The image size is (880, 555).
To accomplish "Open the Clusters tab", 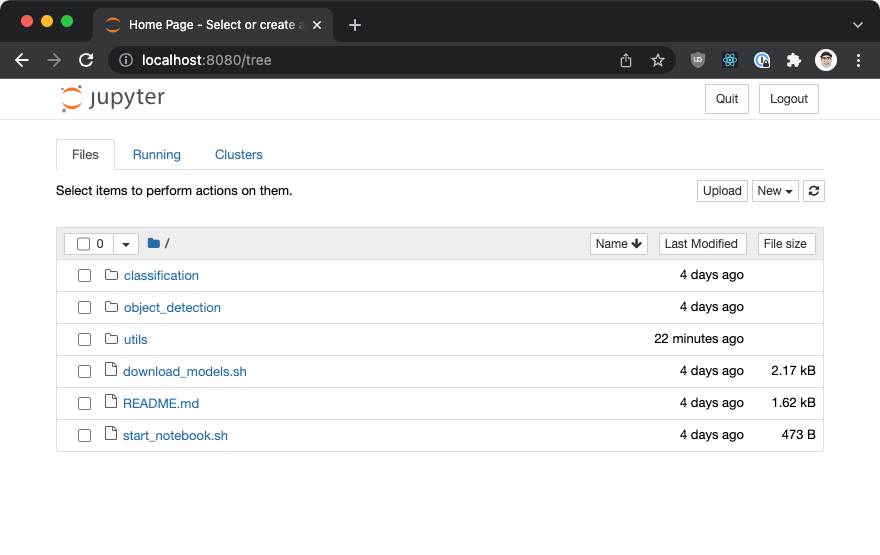I will tap(239, 155).
